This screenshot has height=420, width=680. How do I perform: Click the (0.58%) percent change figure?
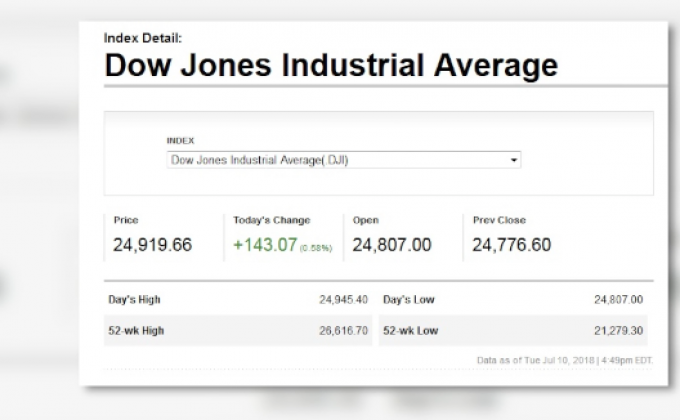[317, 247]
